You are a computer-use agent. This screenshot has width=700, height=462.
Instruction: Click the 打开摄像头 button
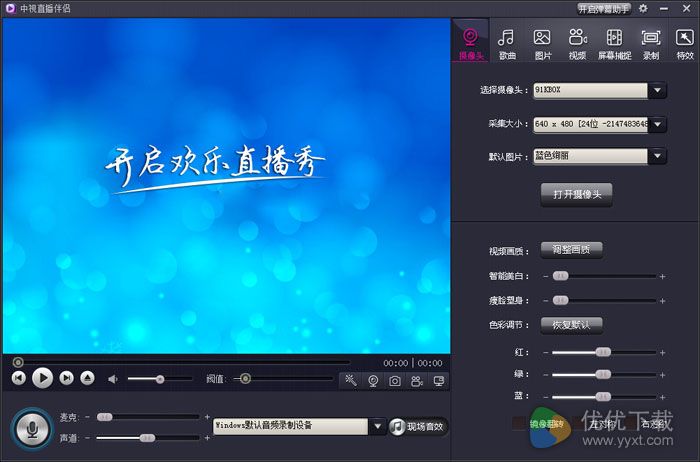coord(577,195)
